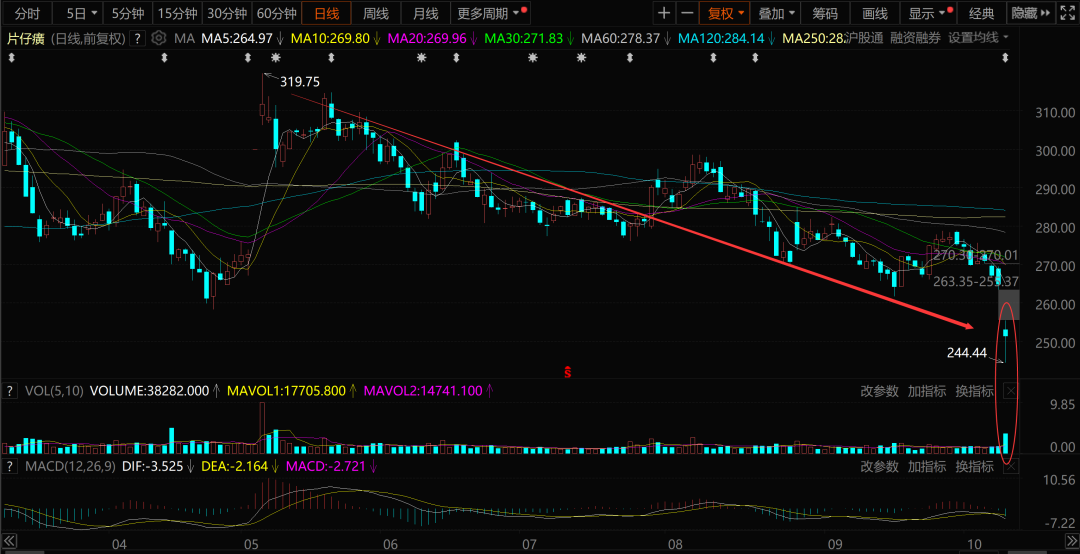The image size is (1080, 554).
Task: Hide the side panel with 隐藏 button
Action: pyautogui.click(x=1031, y=13)
